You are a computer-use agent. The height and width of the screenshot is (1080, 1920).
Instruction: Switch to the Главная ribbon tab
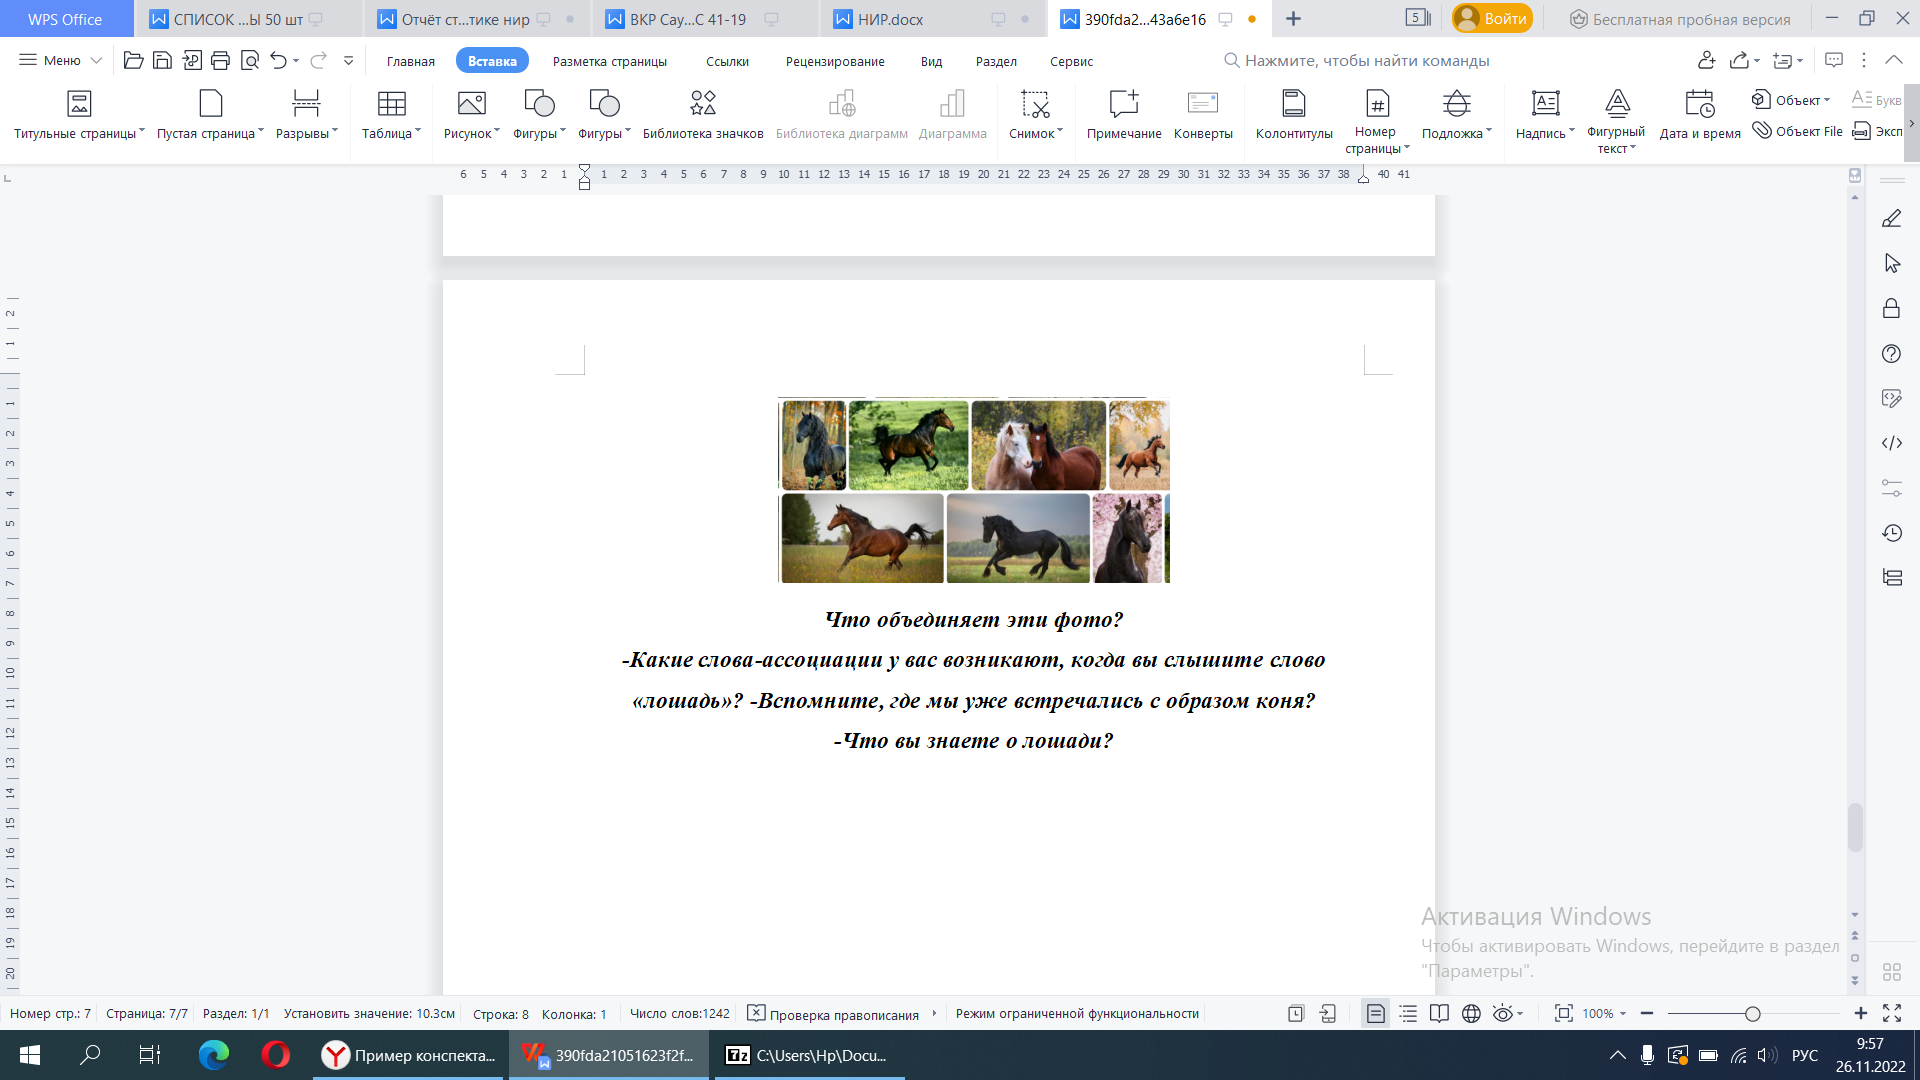tap(410, 61)
